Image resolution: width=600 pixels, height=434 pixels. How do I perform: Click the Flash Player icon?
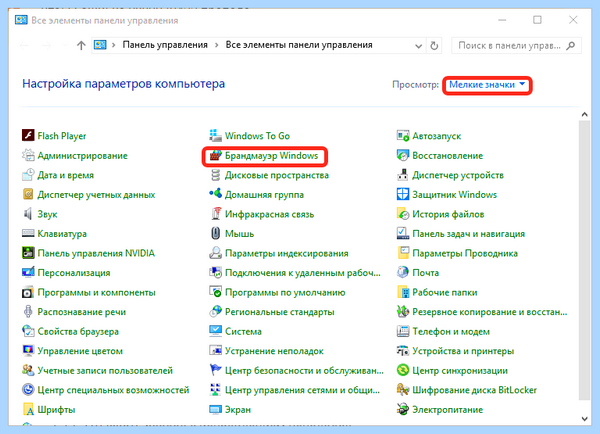pyautogui.click(x=28, y=135)
